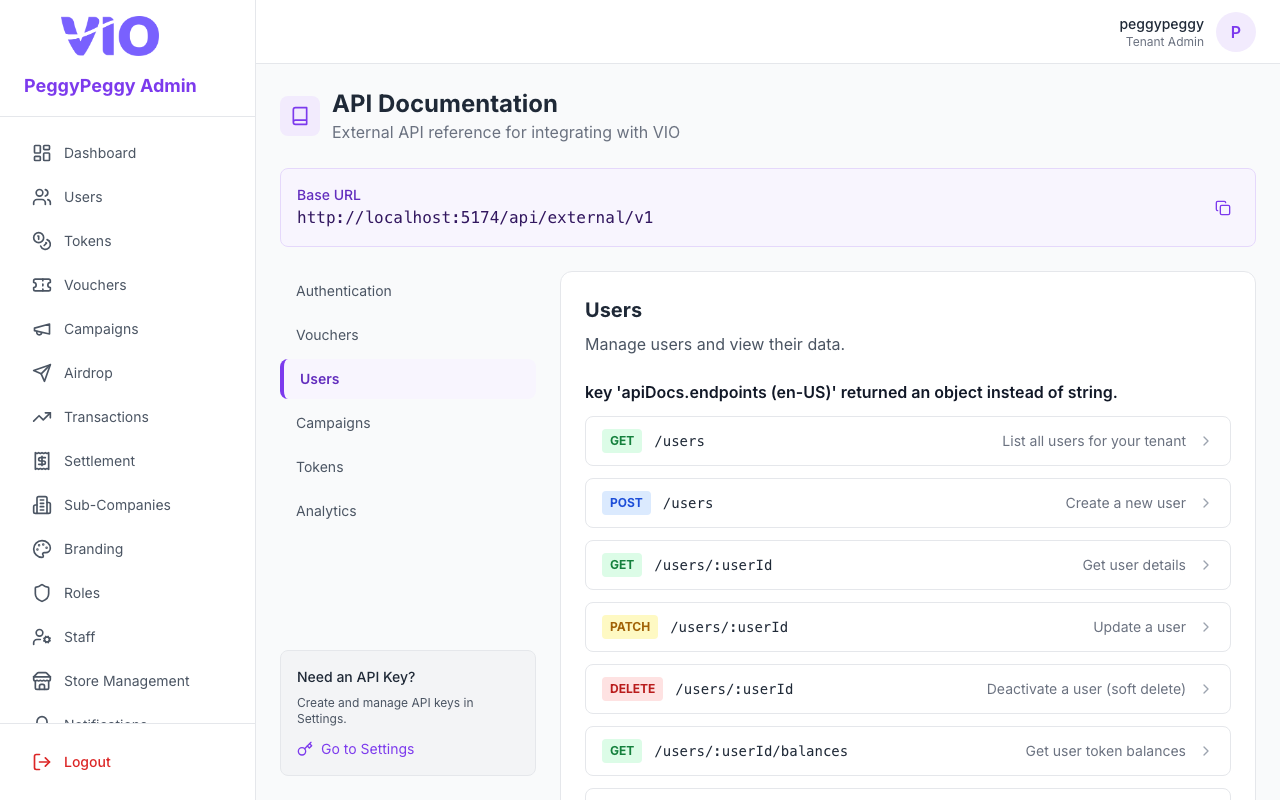Click the 'Need an API Key?' heading
The image size is (1280, 800).
[x=356, y=677]
